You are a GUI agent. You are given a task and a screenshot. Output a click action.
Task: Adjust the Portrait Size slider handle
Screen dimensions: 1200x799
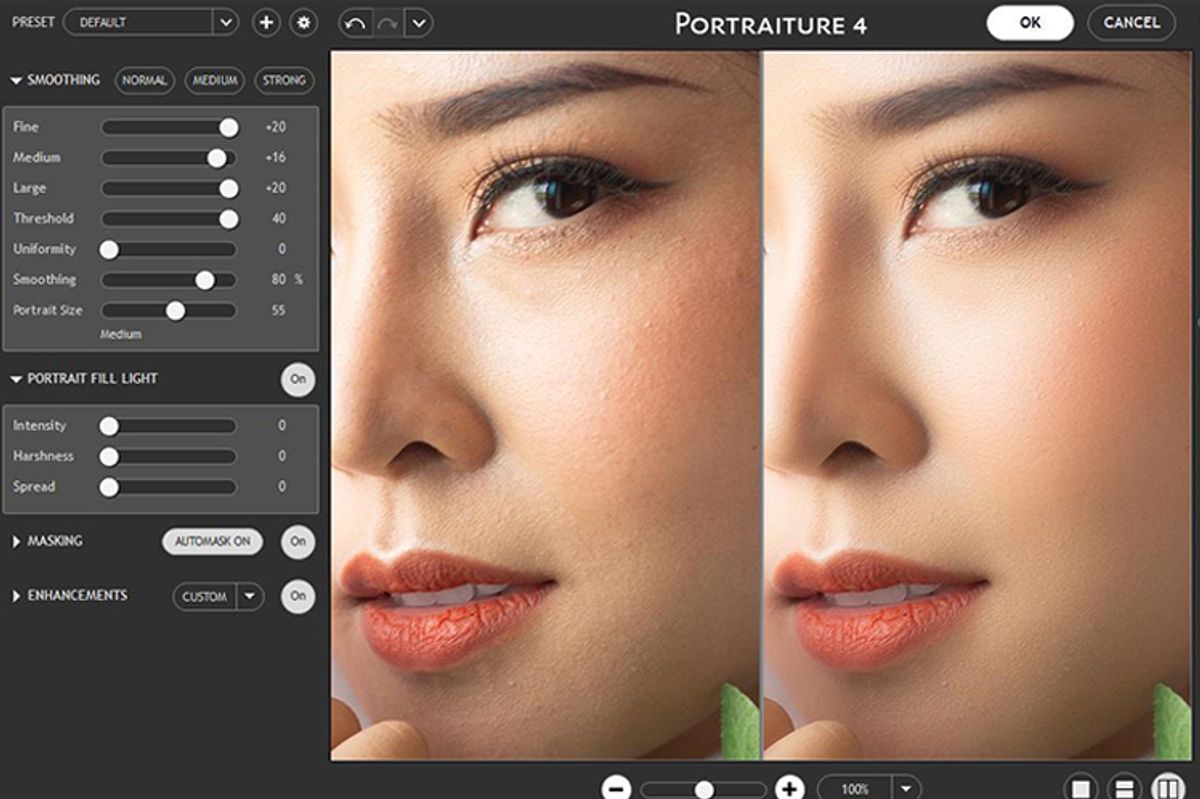pyautogui.click(x=175, y=310)
